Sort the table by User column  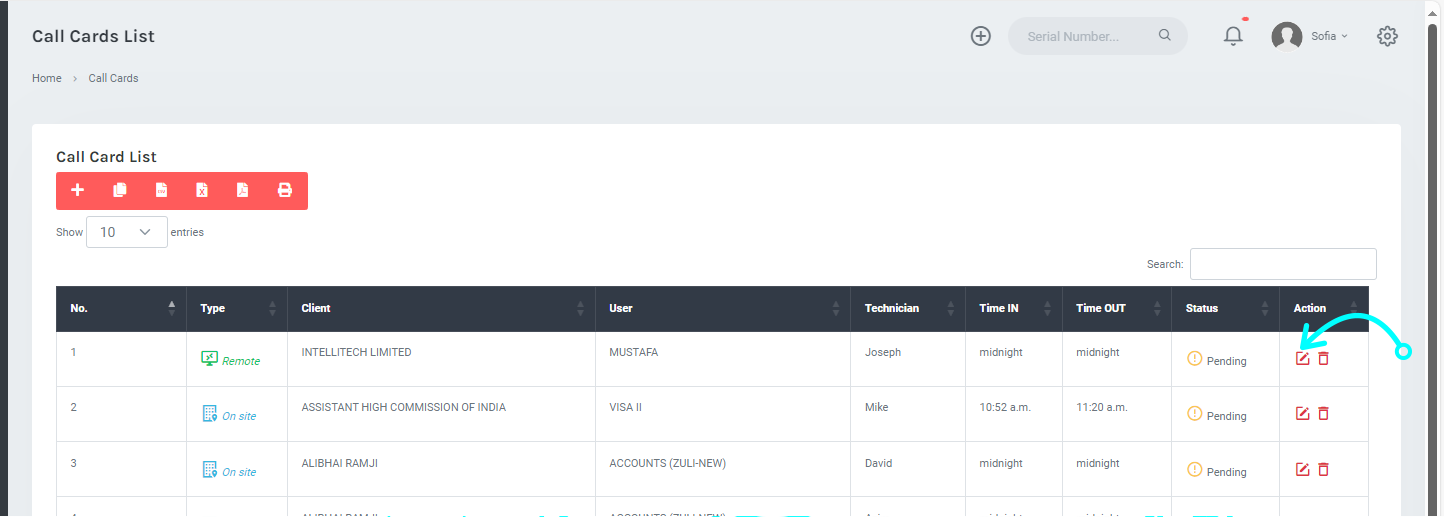pyautogui.click(x=723, y=309)
